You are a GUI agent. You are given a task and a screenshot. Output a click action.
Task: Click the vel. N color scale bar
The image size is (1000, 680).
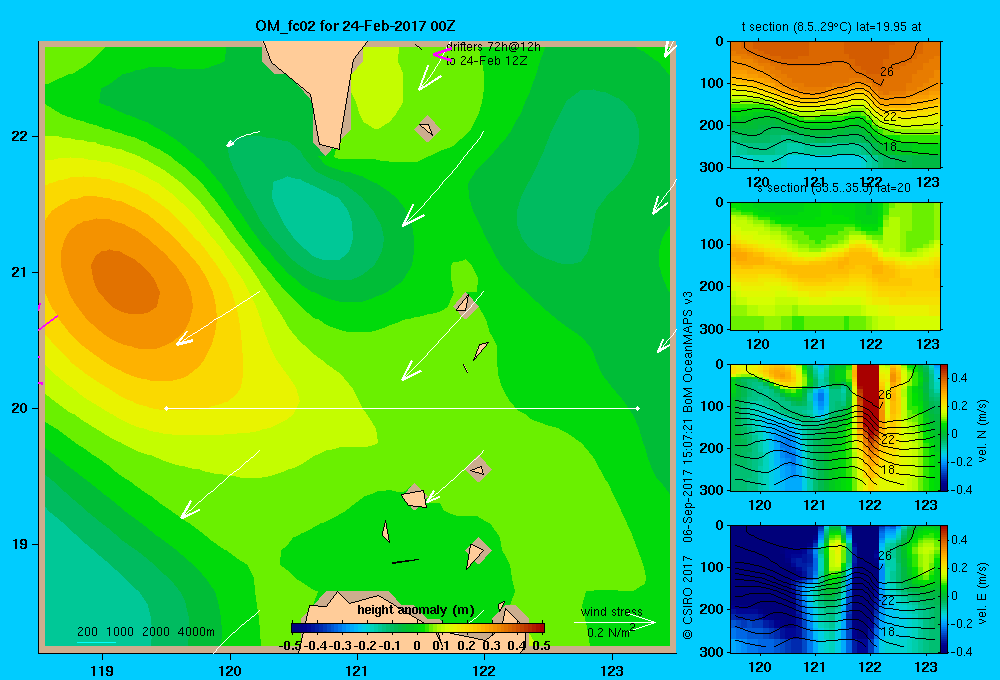[945, 427]
